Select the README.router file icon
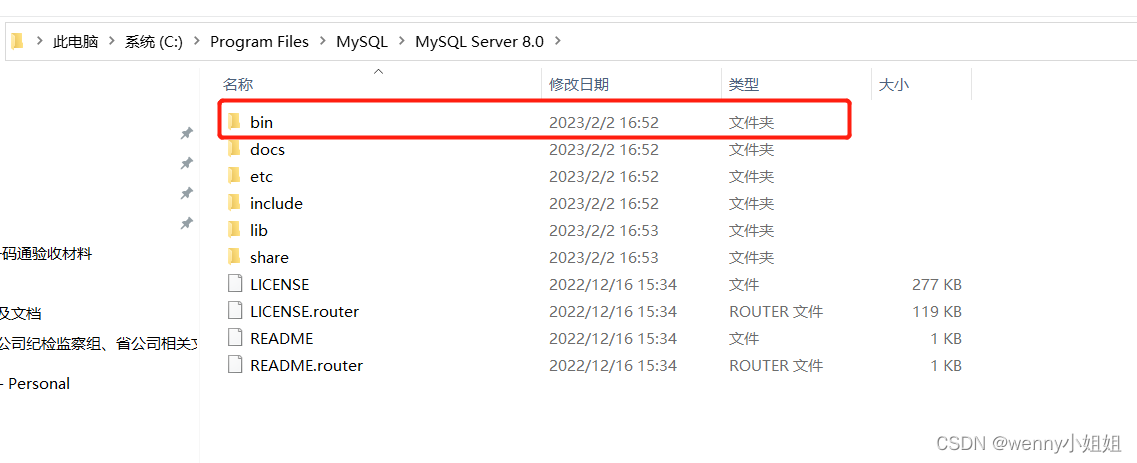The image size is (1137, 463). pos(234,364)
